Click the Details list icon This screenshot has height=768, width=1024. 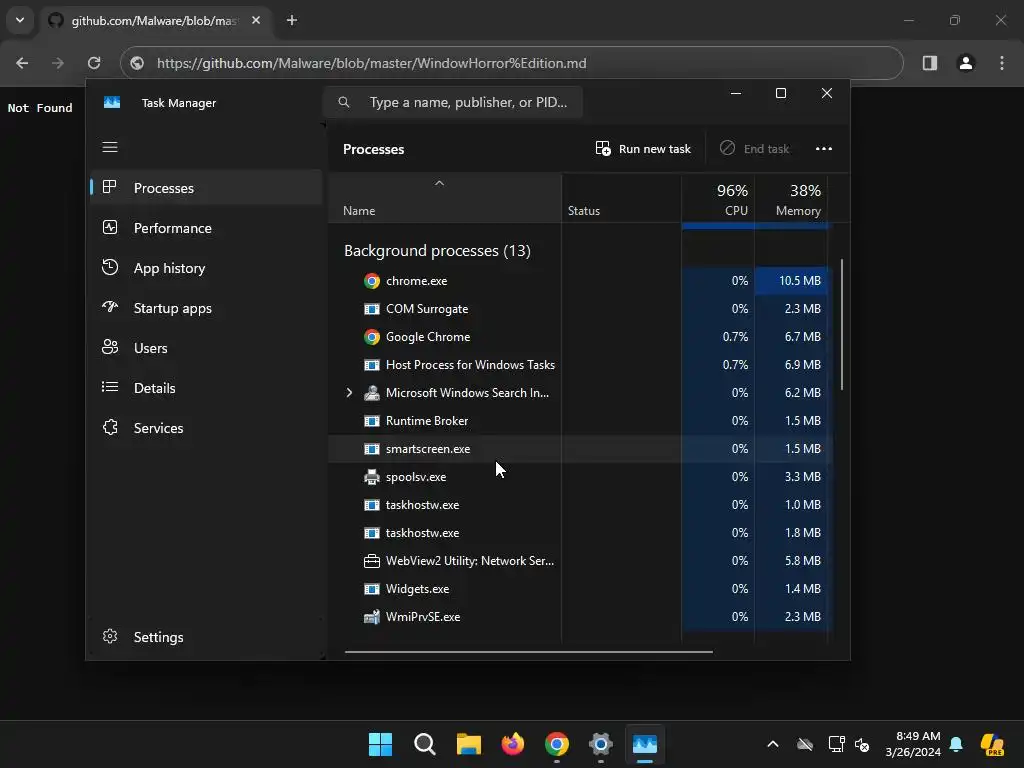point(110,387)
